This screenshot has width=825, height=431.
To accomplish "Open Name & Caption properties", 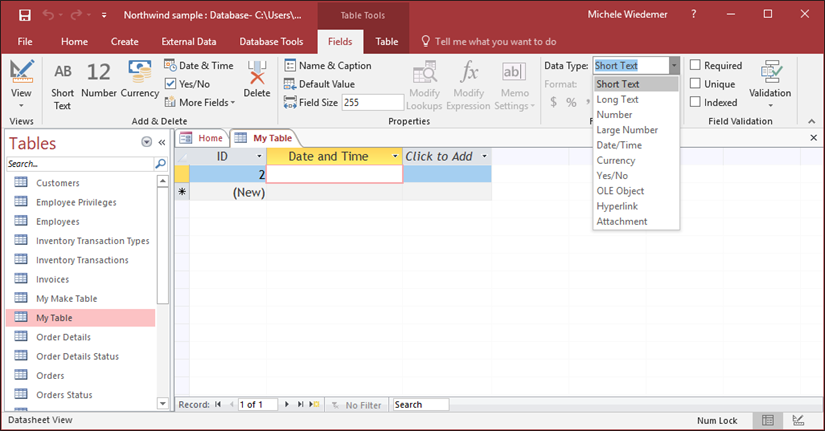I will coord(328,65).
